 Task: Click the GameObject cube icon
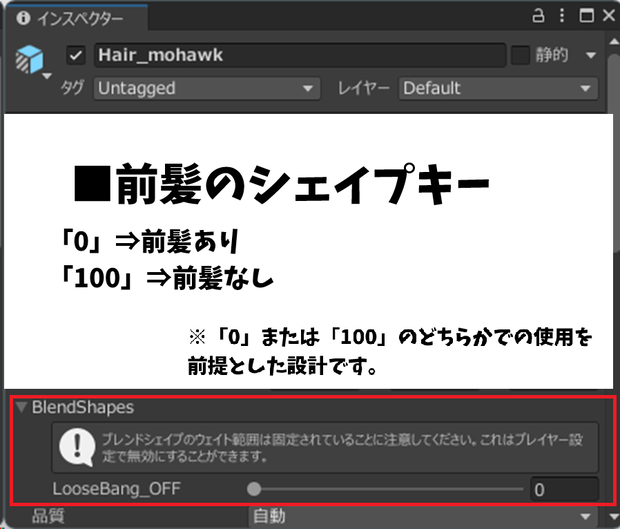30,59
